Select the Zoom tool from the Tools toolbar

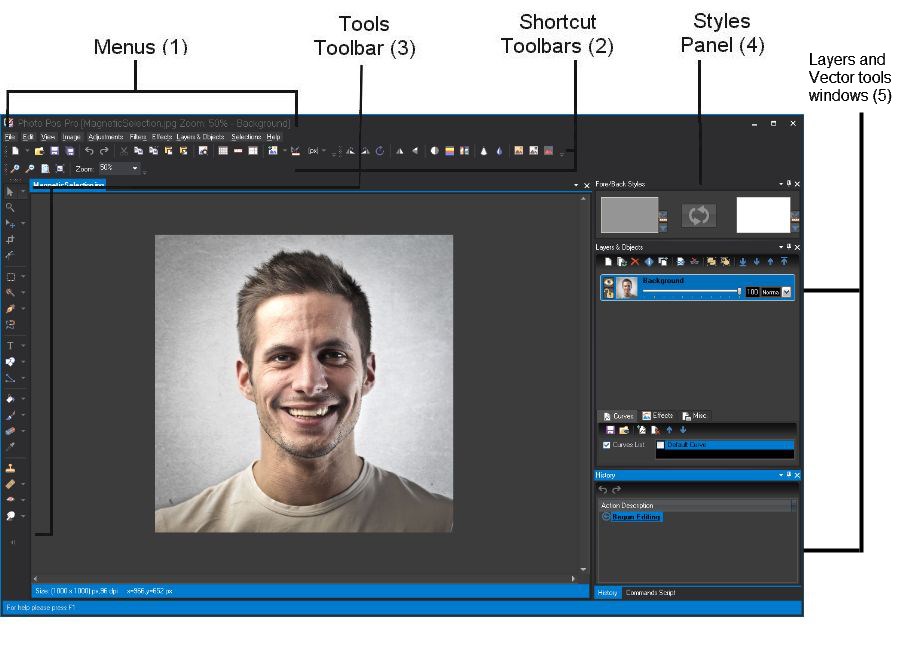click(x=10, y=207)
